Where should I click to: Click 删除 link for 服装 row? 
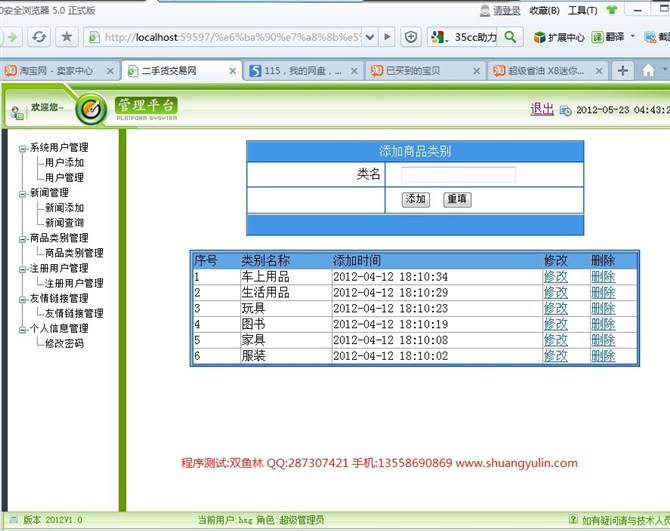coord(602,356)
